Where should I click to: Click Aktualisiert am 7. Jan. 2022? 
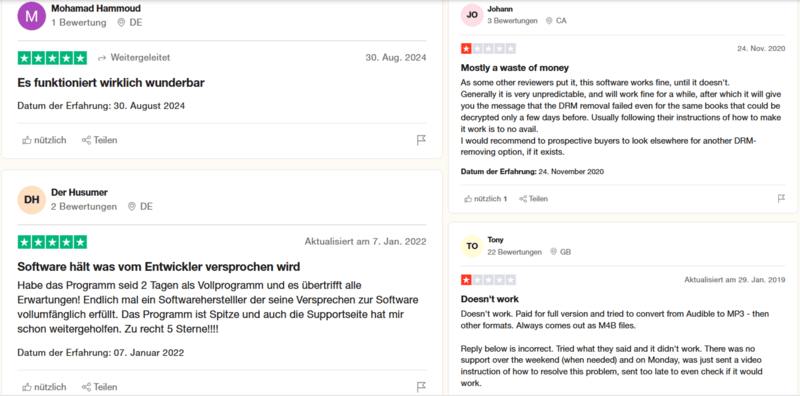[365, 241]
